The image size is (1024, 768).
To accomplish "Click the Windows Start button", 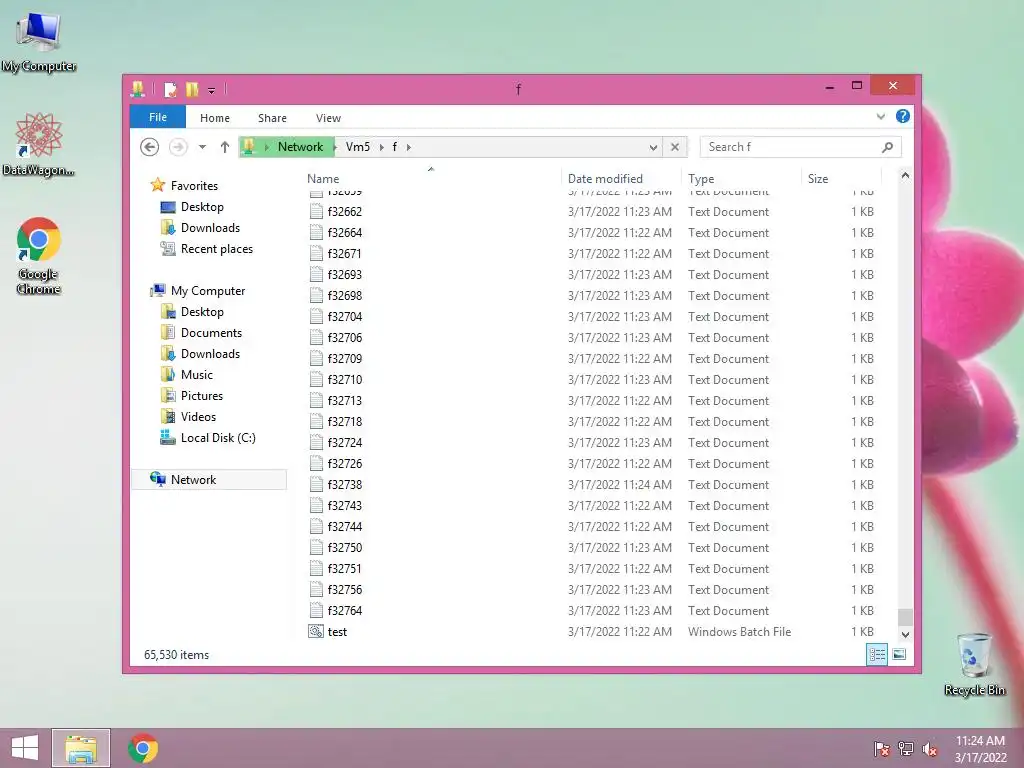I will click(25, 748).
